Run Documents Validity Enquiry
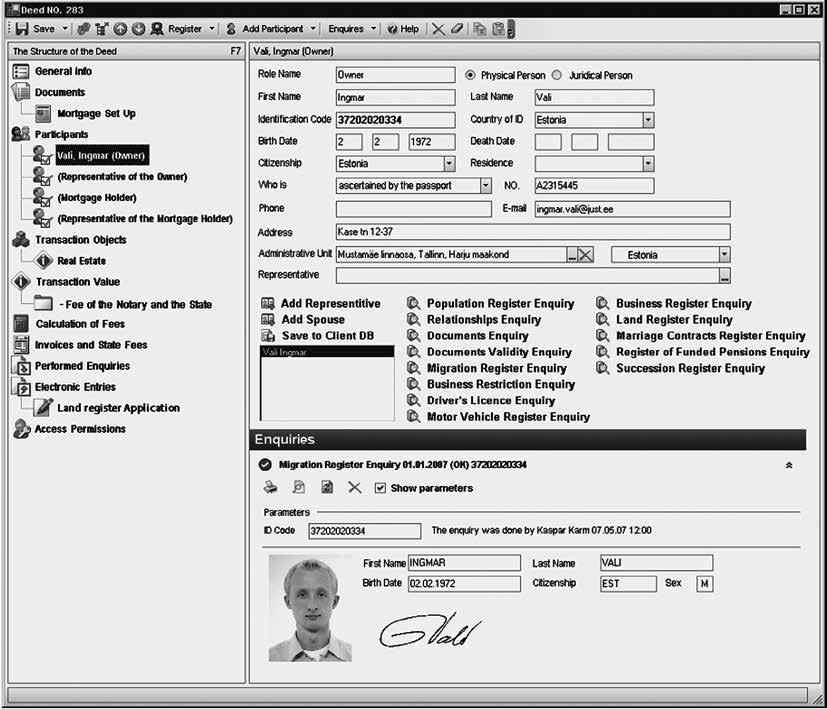Image resolution: width=827 pixels, height=709 pixels. pyautogui.click(x=499, y=352)
